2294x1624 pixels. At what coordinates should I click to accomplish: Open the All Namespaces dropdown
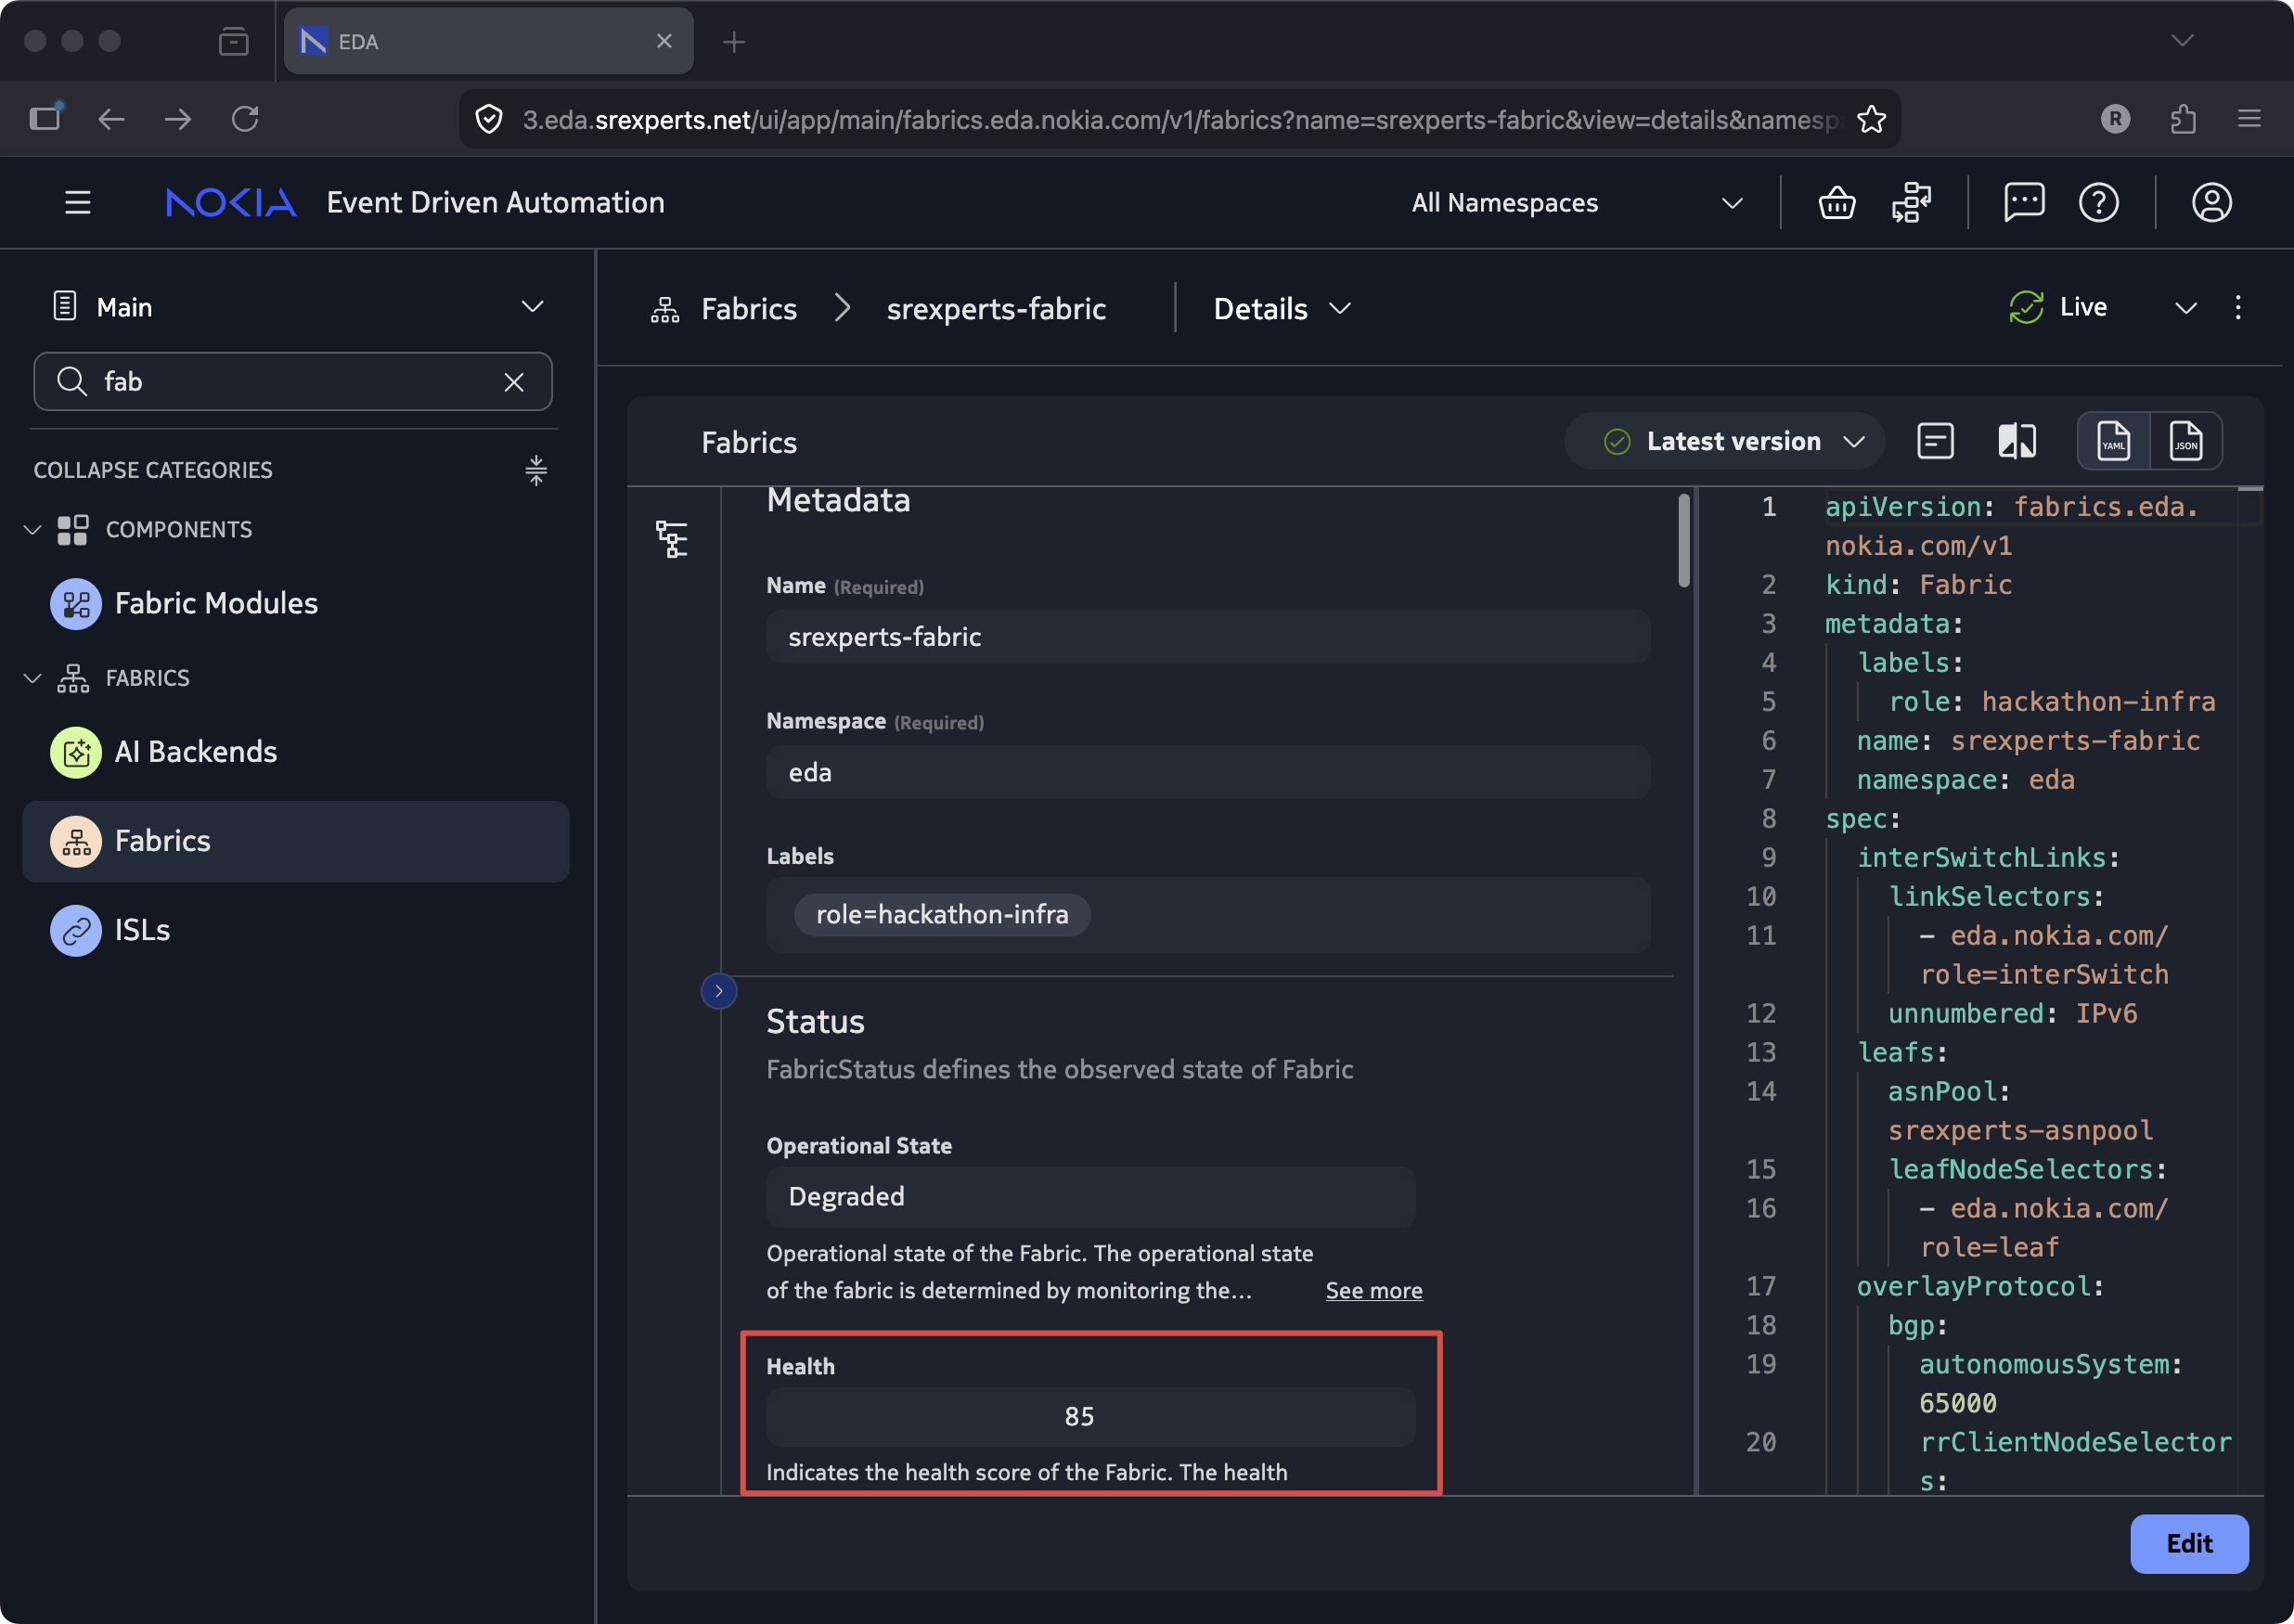click(x=1577, y=203)
